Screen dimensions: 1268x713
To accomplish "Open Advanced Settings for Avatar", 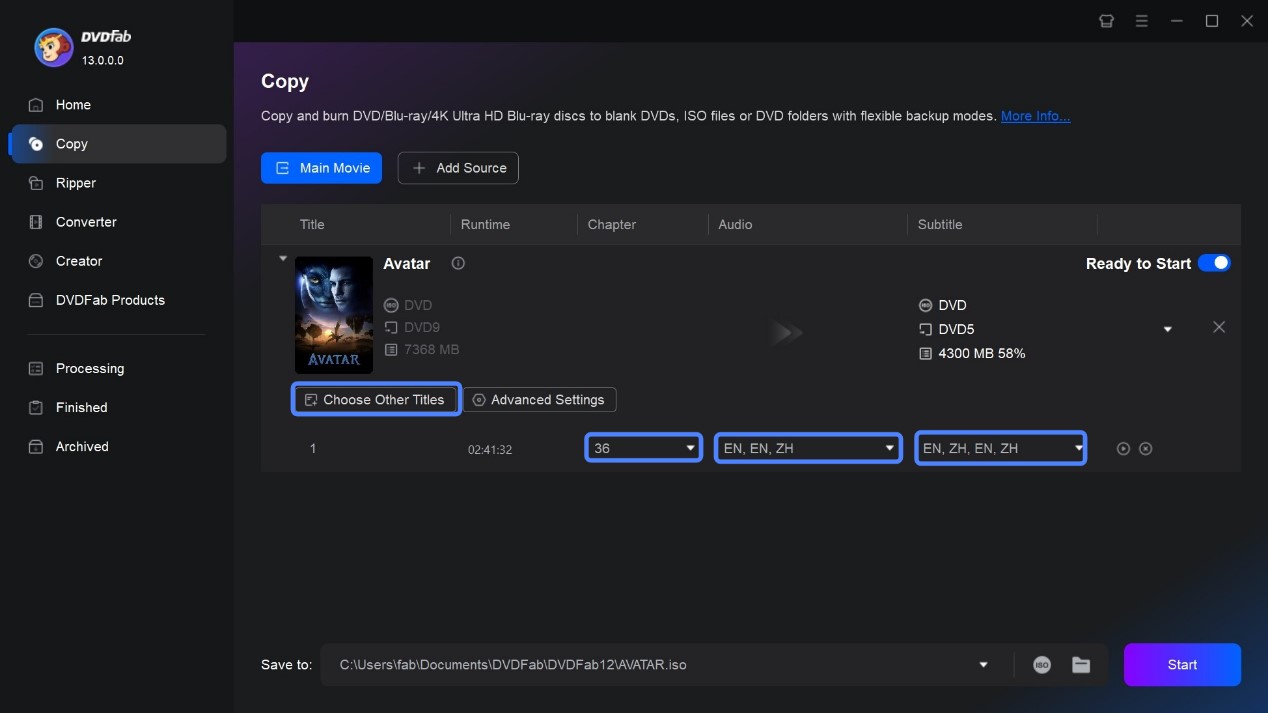I will click(x=540, y=399).
